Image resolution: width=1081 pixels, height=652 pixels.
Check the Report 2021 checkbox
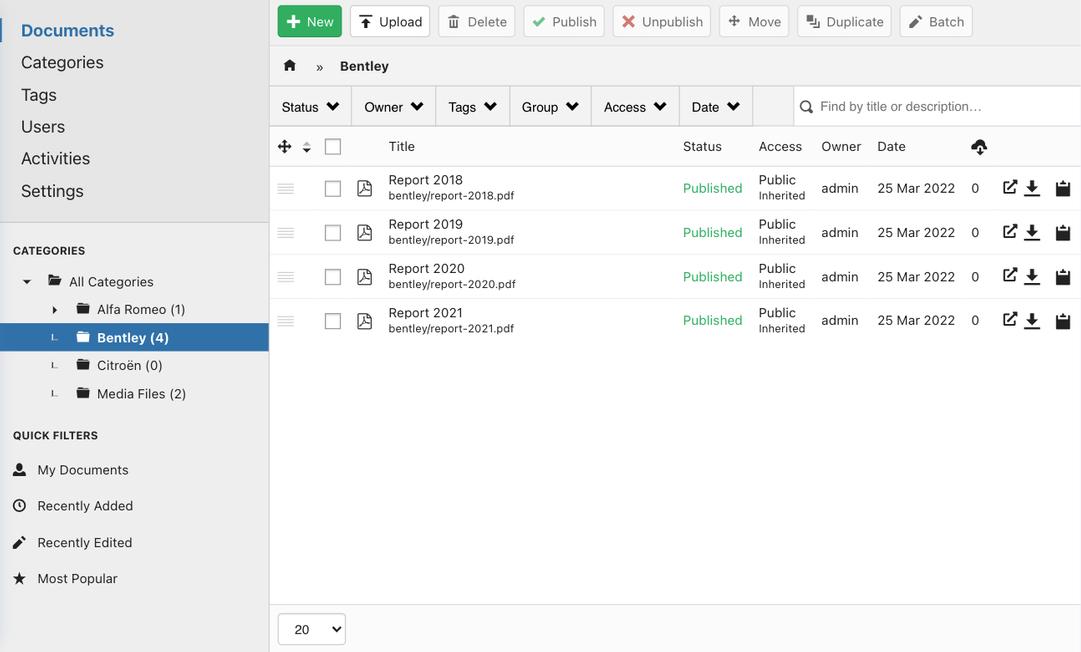pyautogui.click(x=333, y=320)
